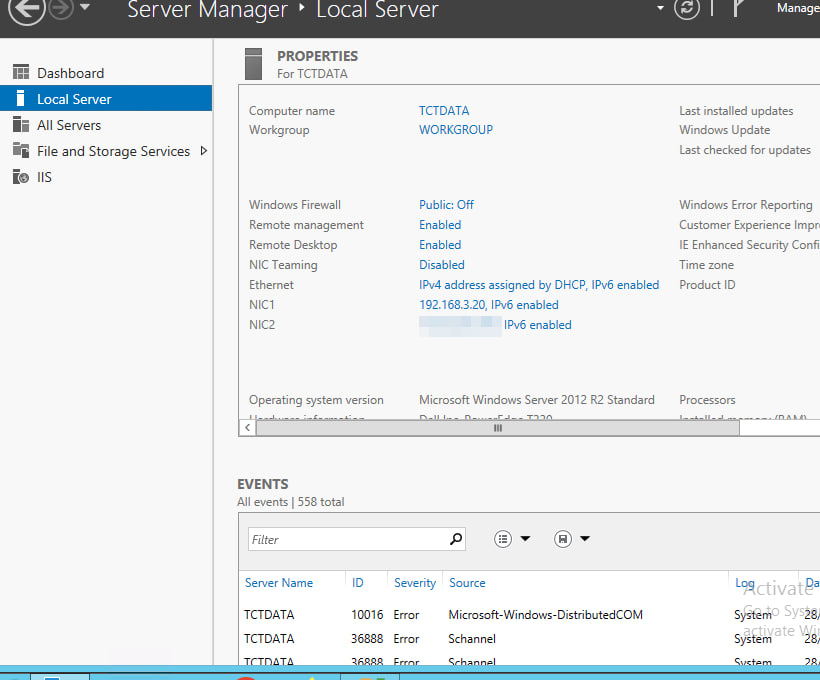
Task: Sort events by Server Name column
Action: (279, 583)
